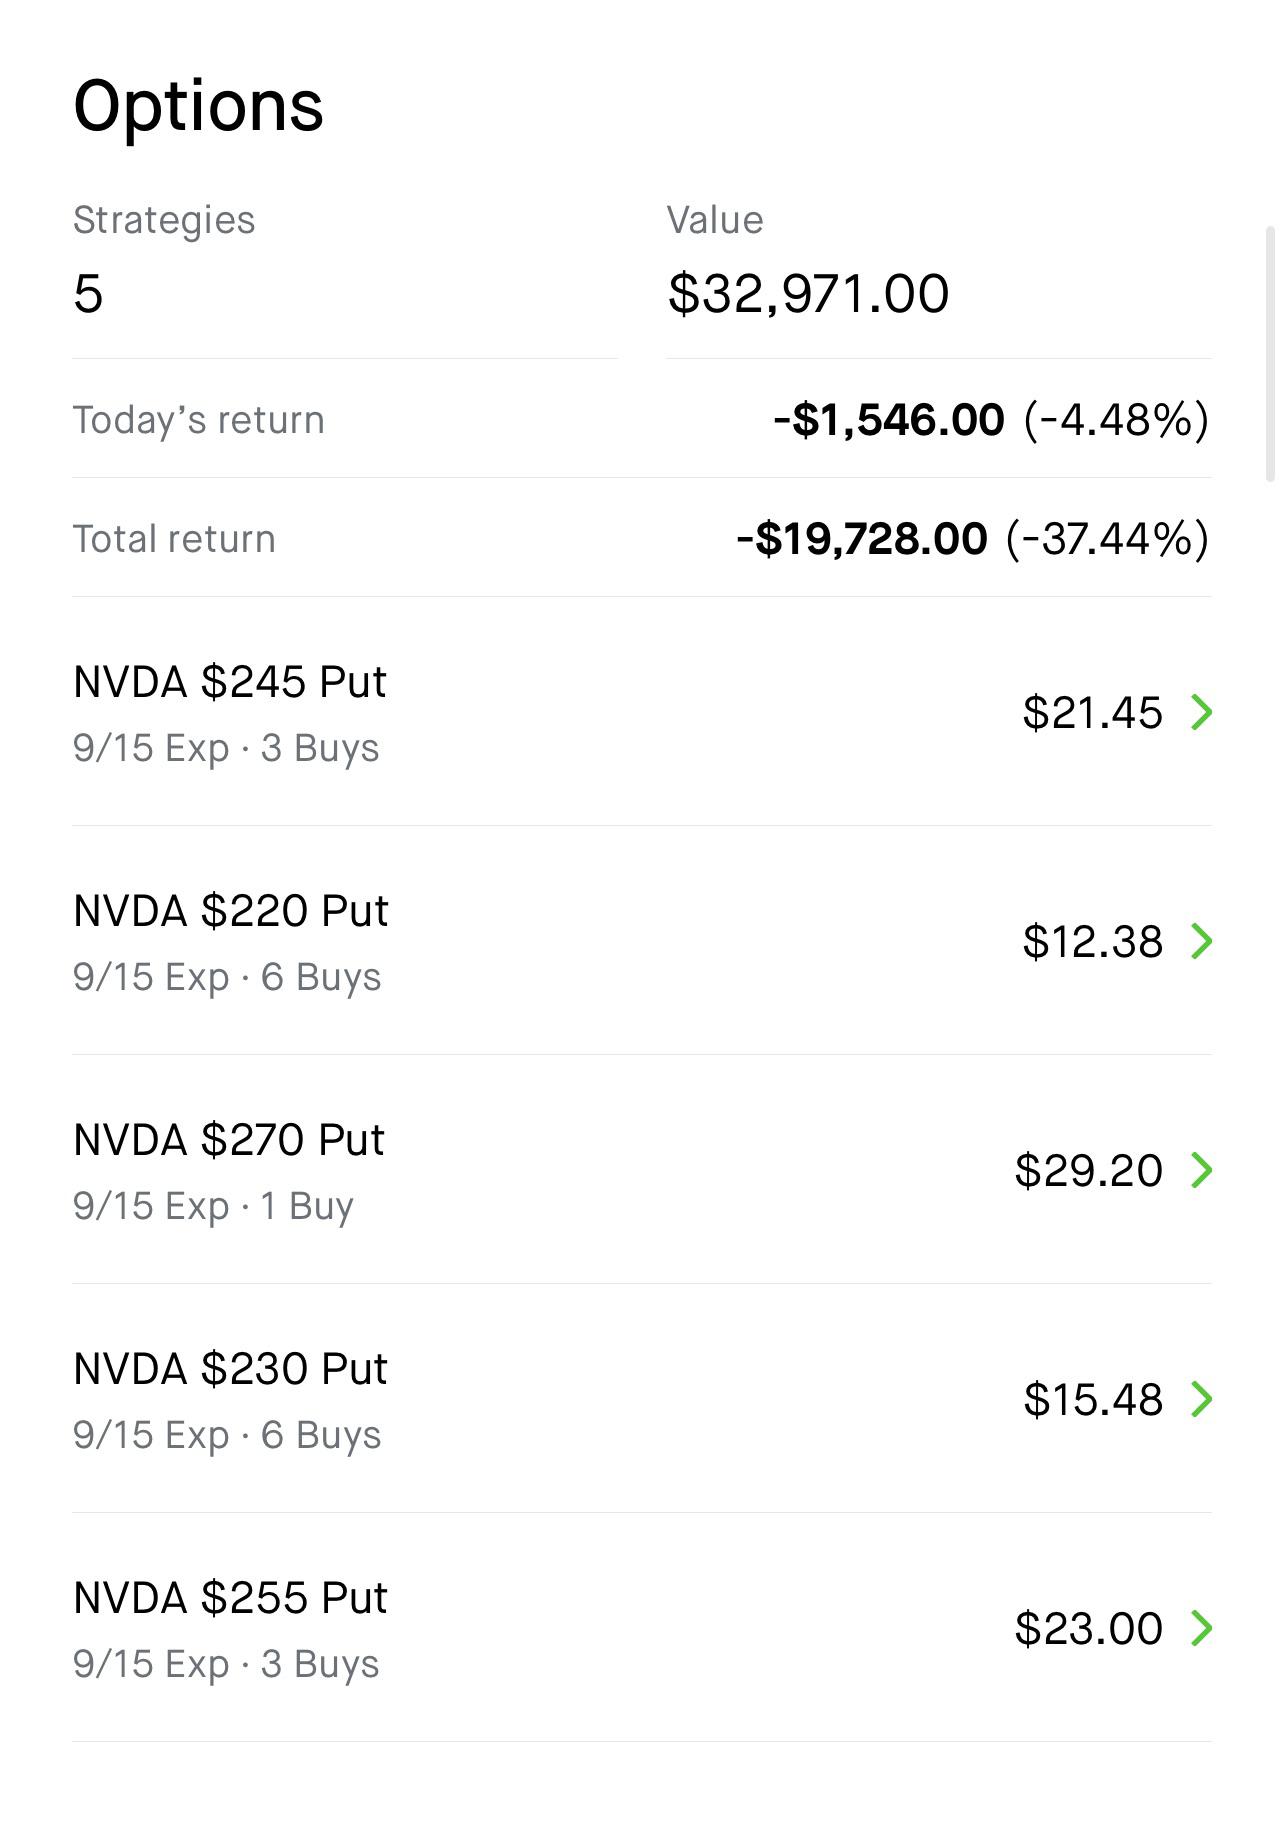Select the NVDA $245 Put position title
This screenshot has height=1828, width=1284.
click(x=229, y=682)
